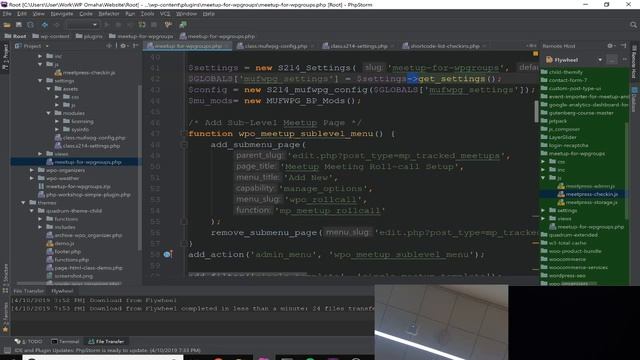640x360 pixels.
Task: Select the Flywheel tab in File Transfer
Action: coord(62,291)
